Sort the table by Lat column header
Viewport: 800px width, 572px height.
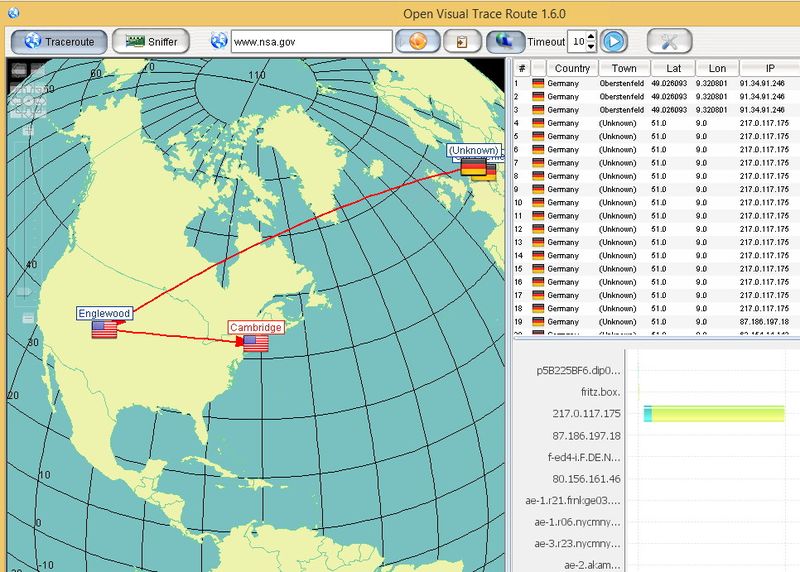pos(673,68)
